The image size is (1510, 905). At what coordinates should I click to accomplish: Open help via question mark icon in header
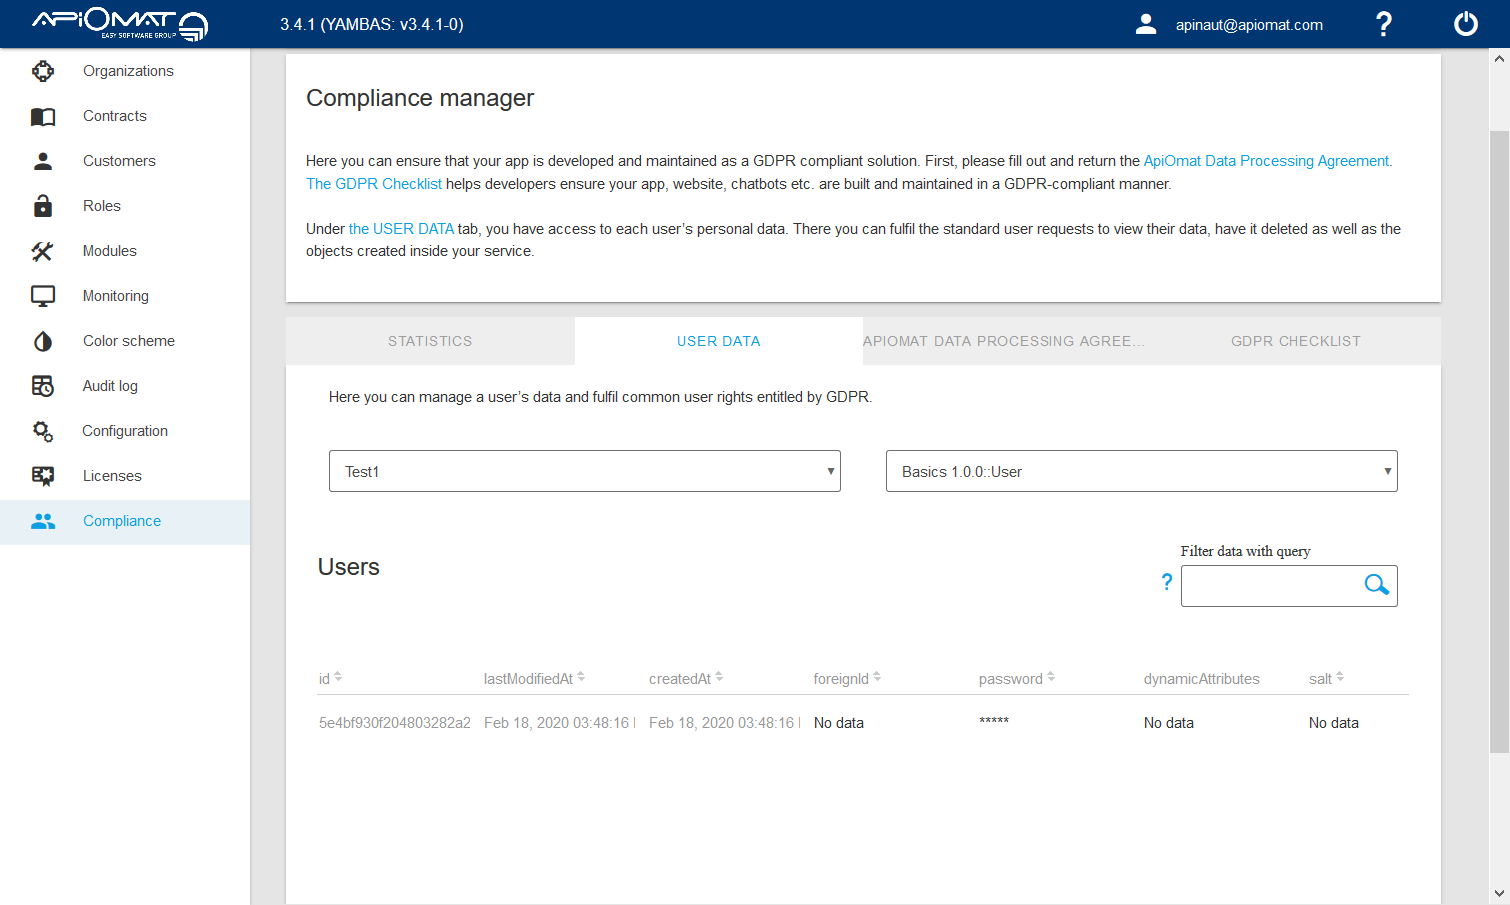pos(1384,24)
